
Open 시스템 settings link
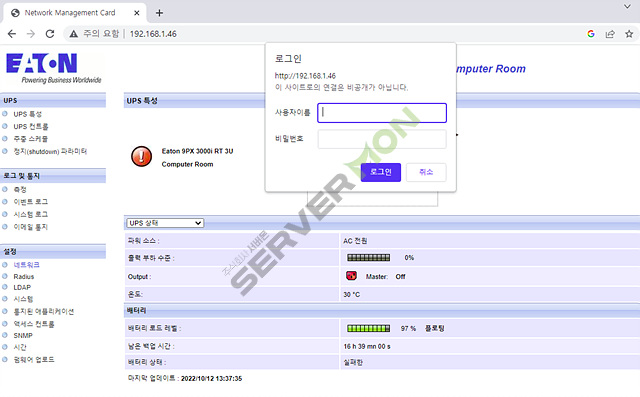point(23,299)
